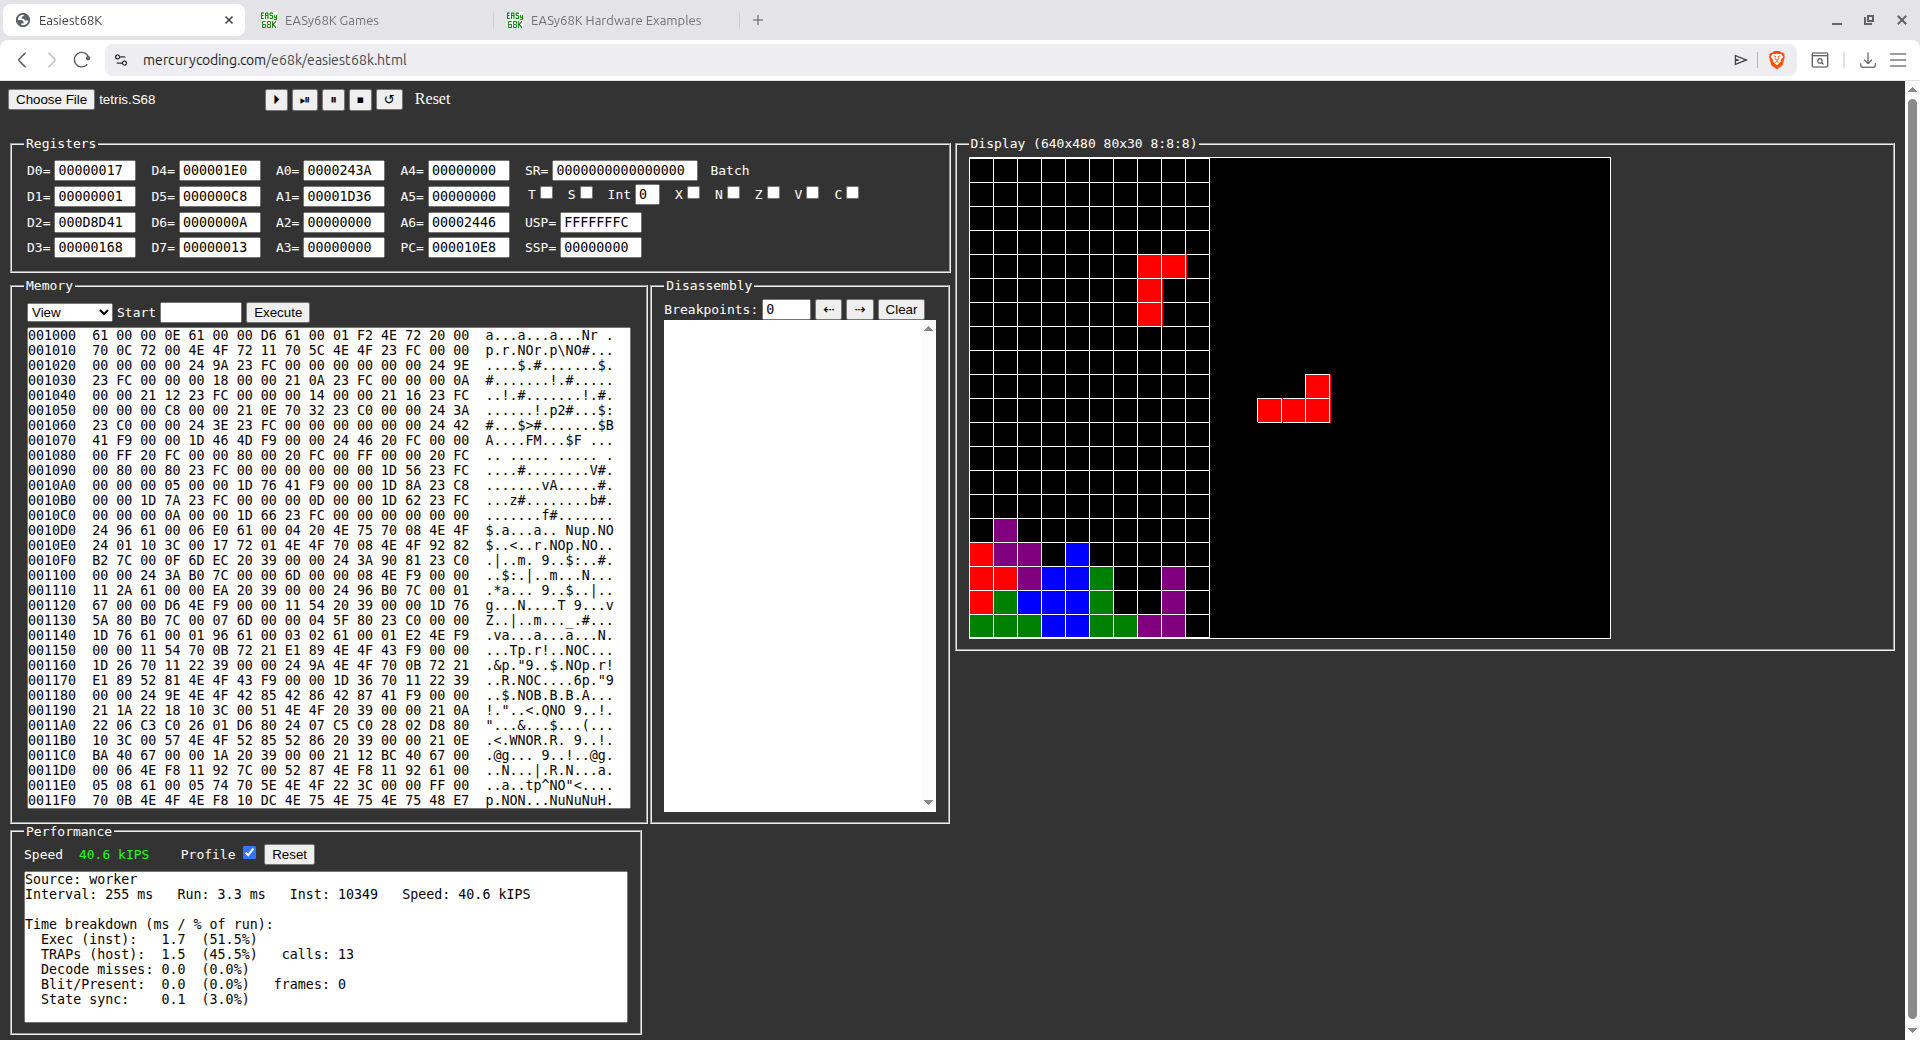Click the Carry (C) flag checkbox

pos(851,192)
